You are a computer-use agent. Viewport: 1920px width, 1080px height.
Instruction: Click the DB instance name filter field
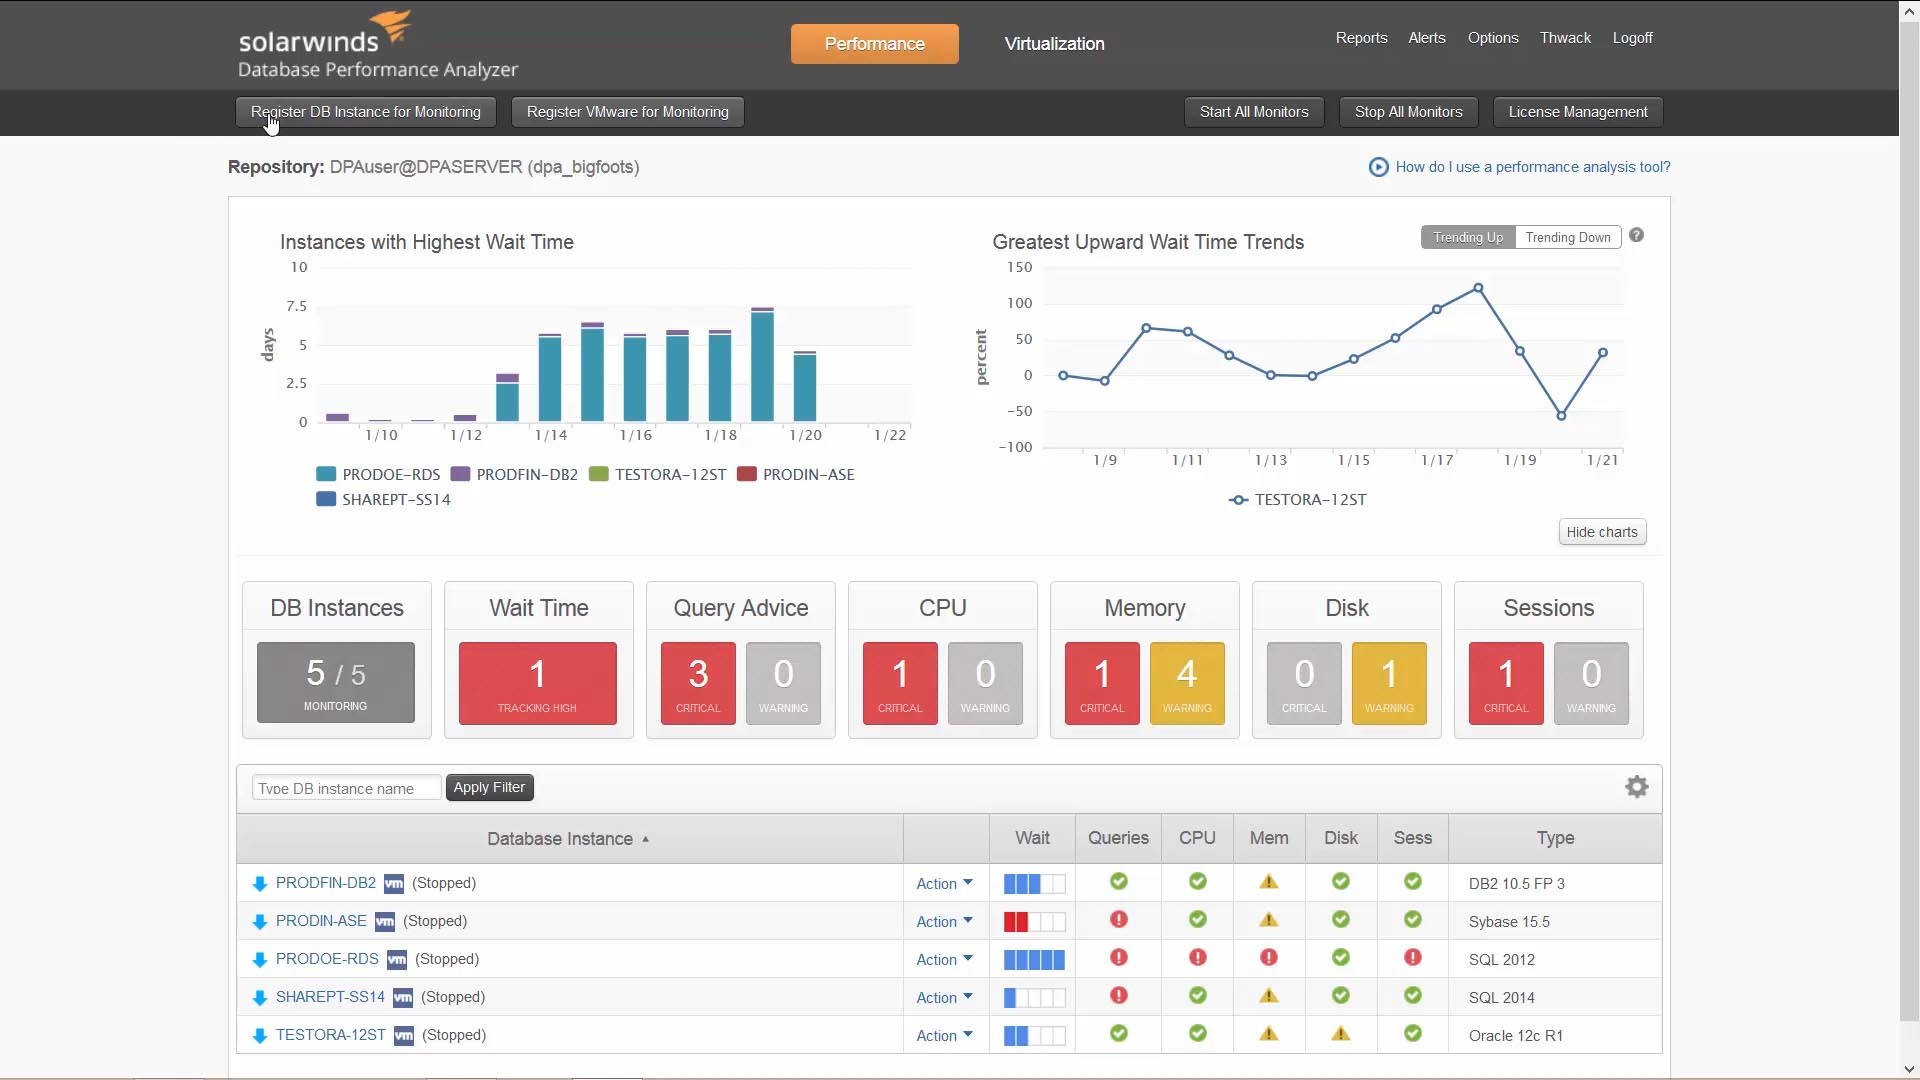(345, 787)
